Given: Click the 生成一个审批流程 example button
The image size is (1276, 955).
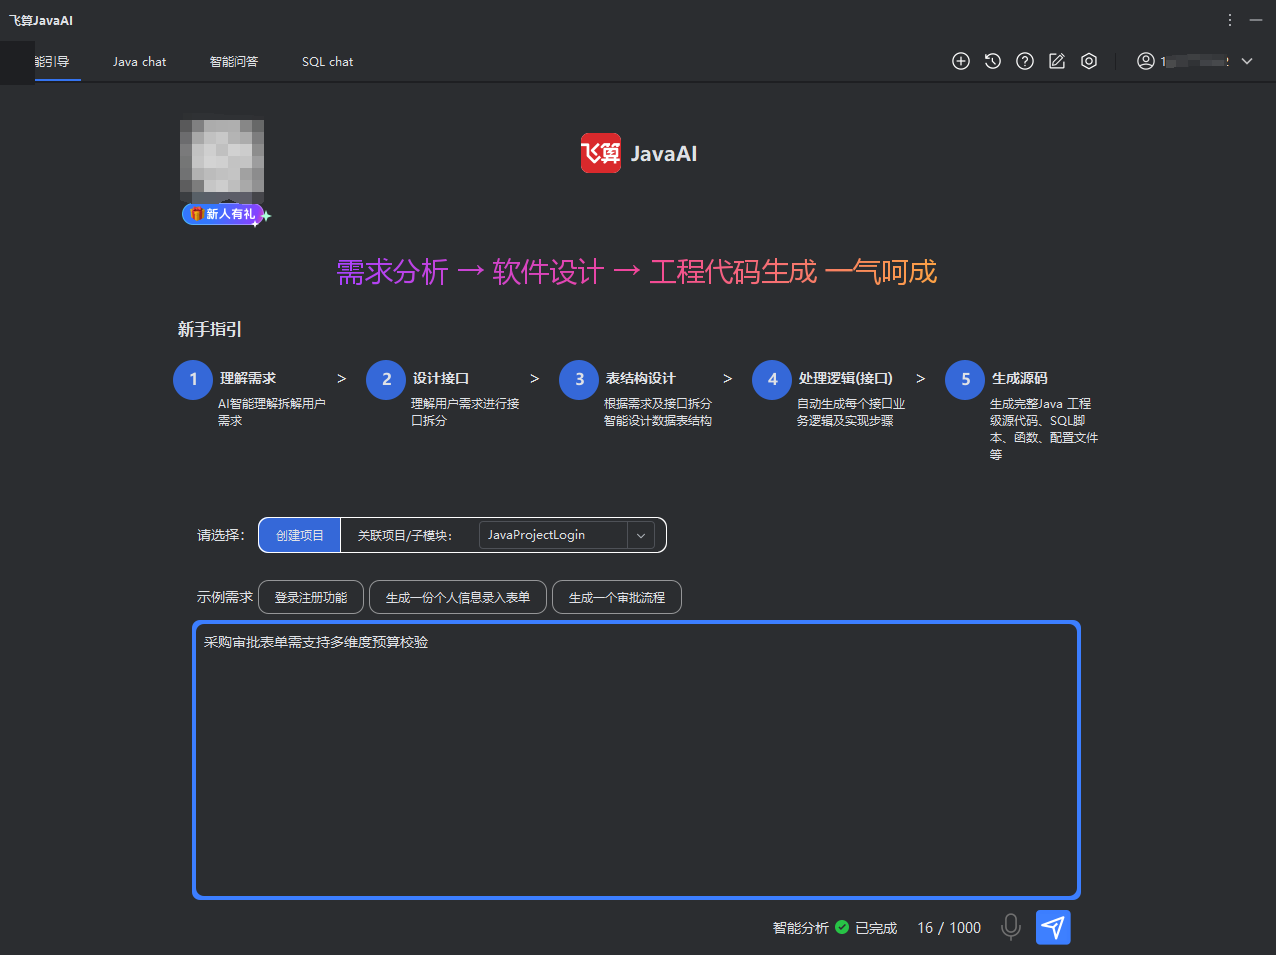Looking at the screenshot, I should coord(617,597).
